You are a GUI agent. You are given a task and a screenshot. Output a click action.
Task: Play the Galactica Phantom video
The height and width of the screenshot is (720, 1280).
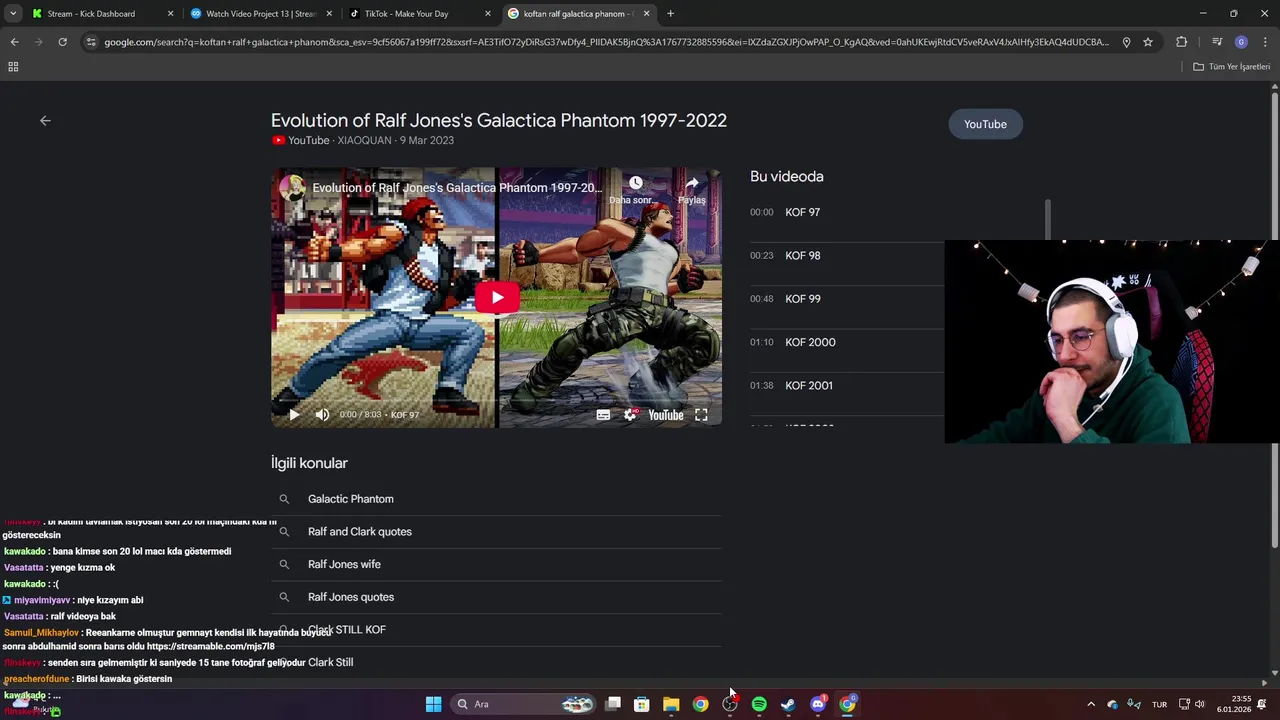(x=497, y=297)
